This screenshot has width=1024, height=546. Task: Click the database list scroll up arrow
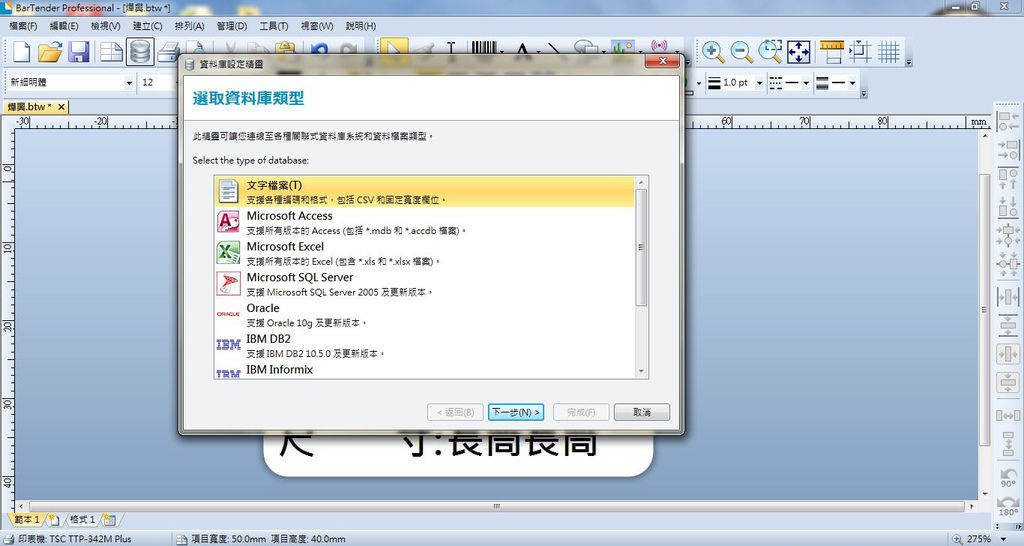pyautogui.click(x=641, y=182)
